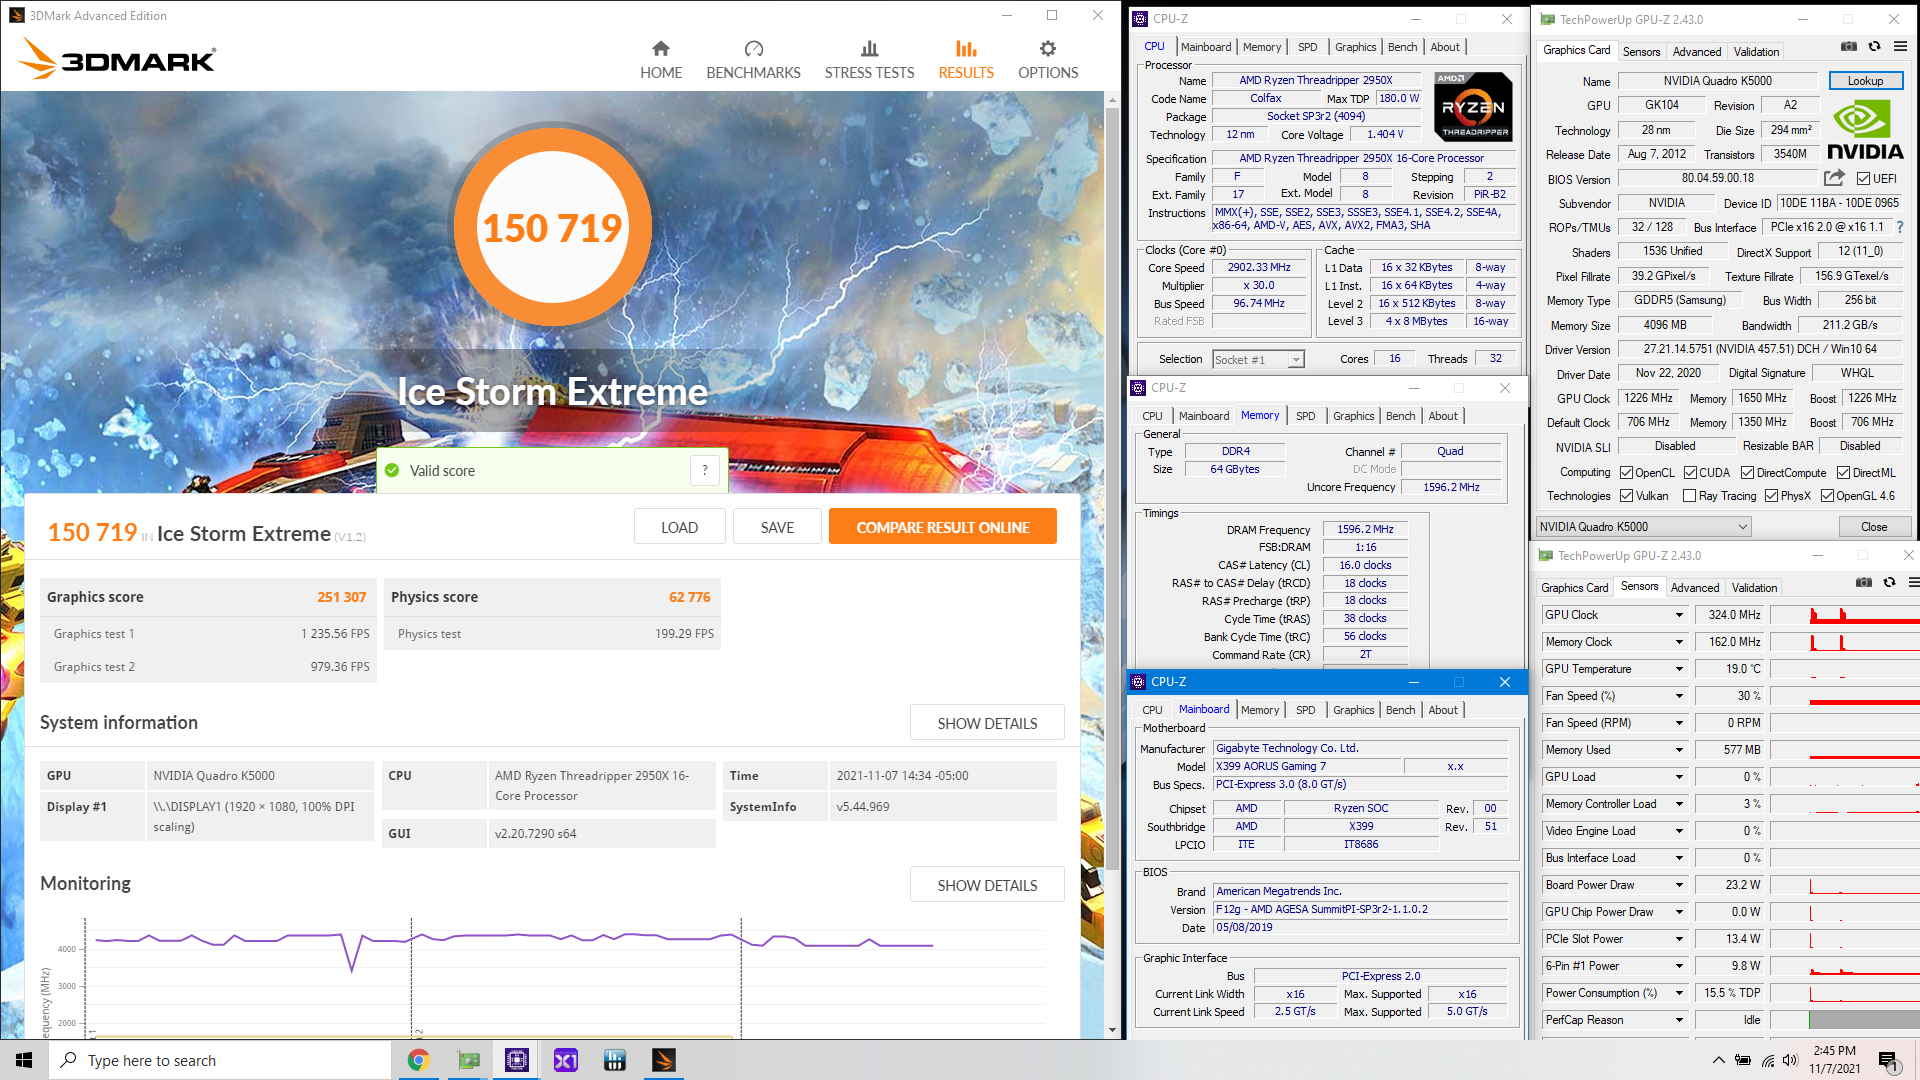Toggle the UEFI checkbox in GPU-Z
Screen dimensions: 1920x1080
1863,179
